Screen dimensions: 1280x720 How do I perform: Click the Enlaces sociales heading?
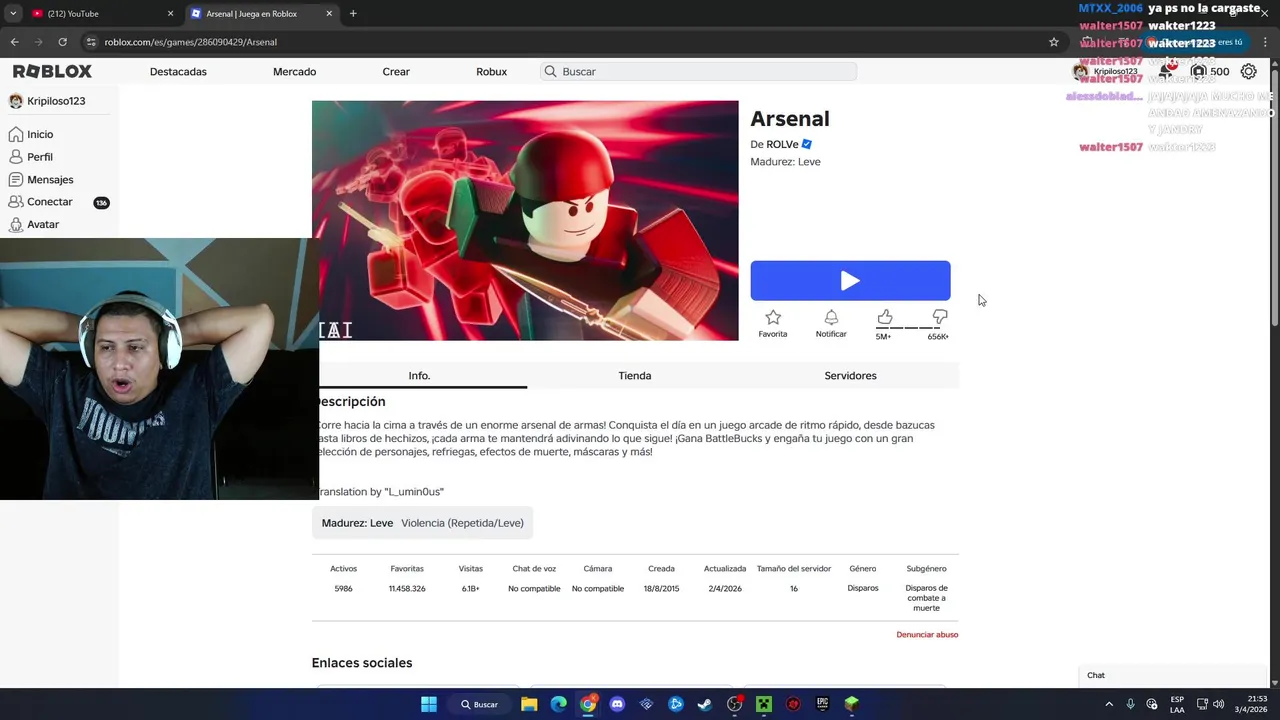tap(362, 663)
